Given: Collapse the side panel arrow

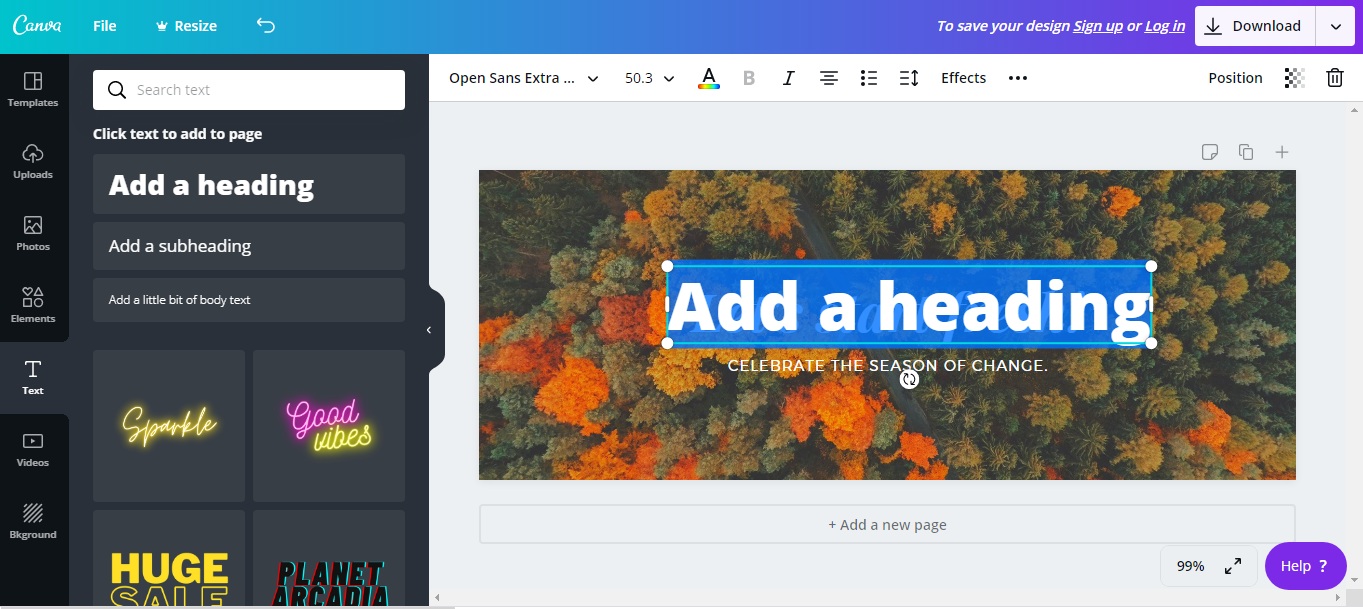Looking at the screenshot, I should click(430, 330).
